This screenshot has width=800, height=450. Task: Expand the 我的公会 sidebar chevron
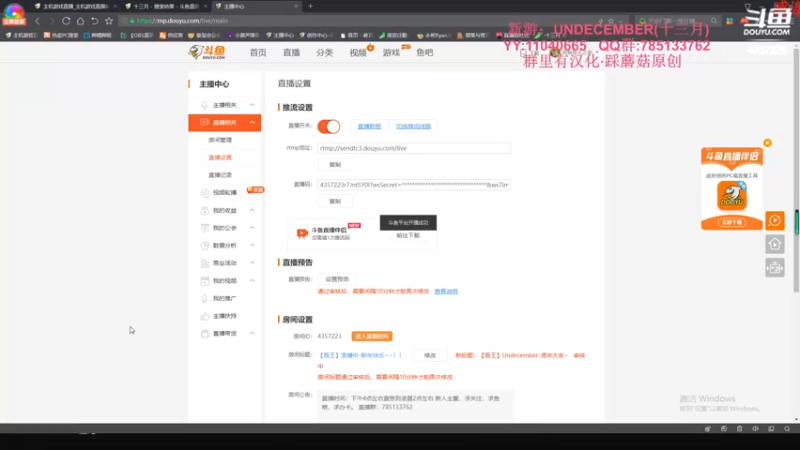click(x=252, y=228)
